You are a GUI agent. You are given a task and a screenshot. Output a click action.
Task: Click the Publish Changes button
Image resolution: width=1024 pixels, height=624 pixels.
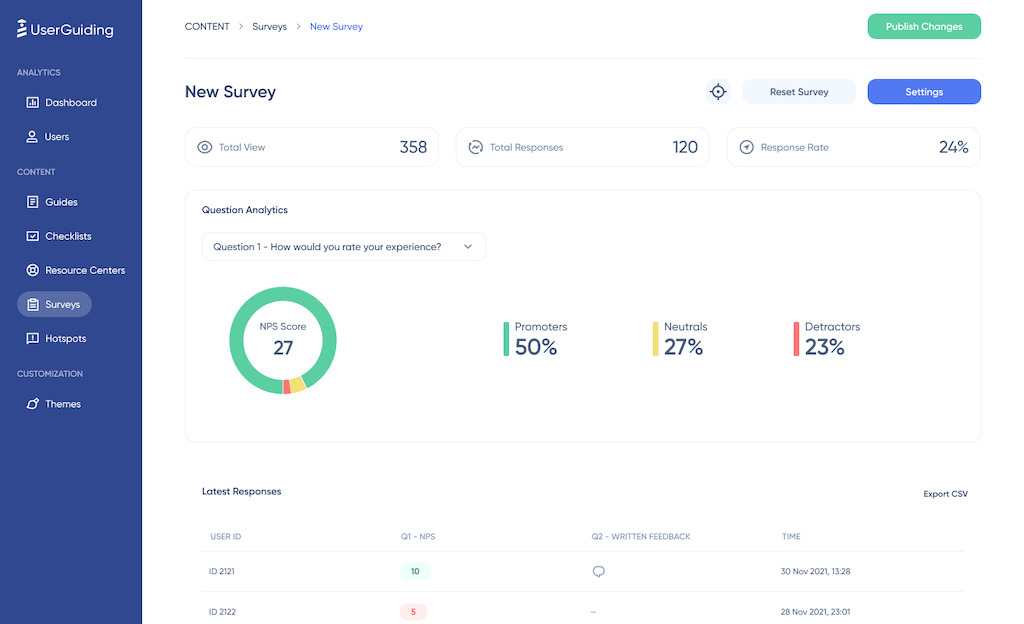[923, 26]
